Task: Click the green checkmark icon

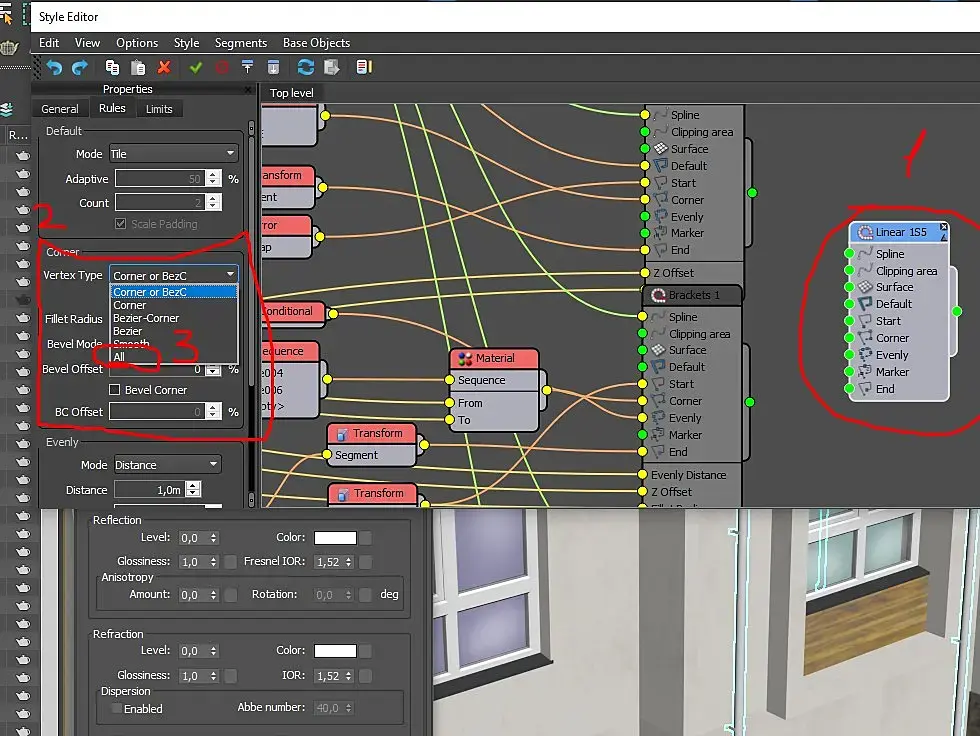Action: tap(196, 67)
